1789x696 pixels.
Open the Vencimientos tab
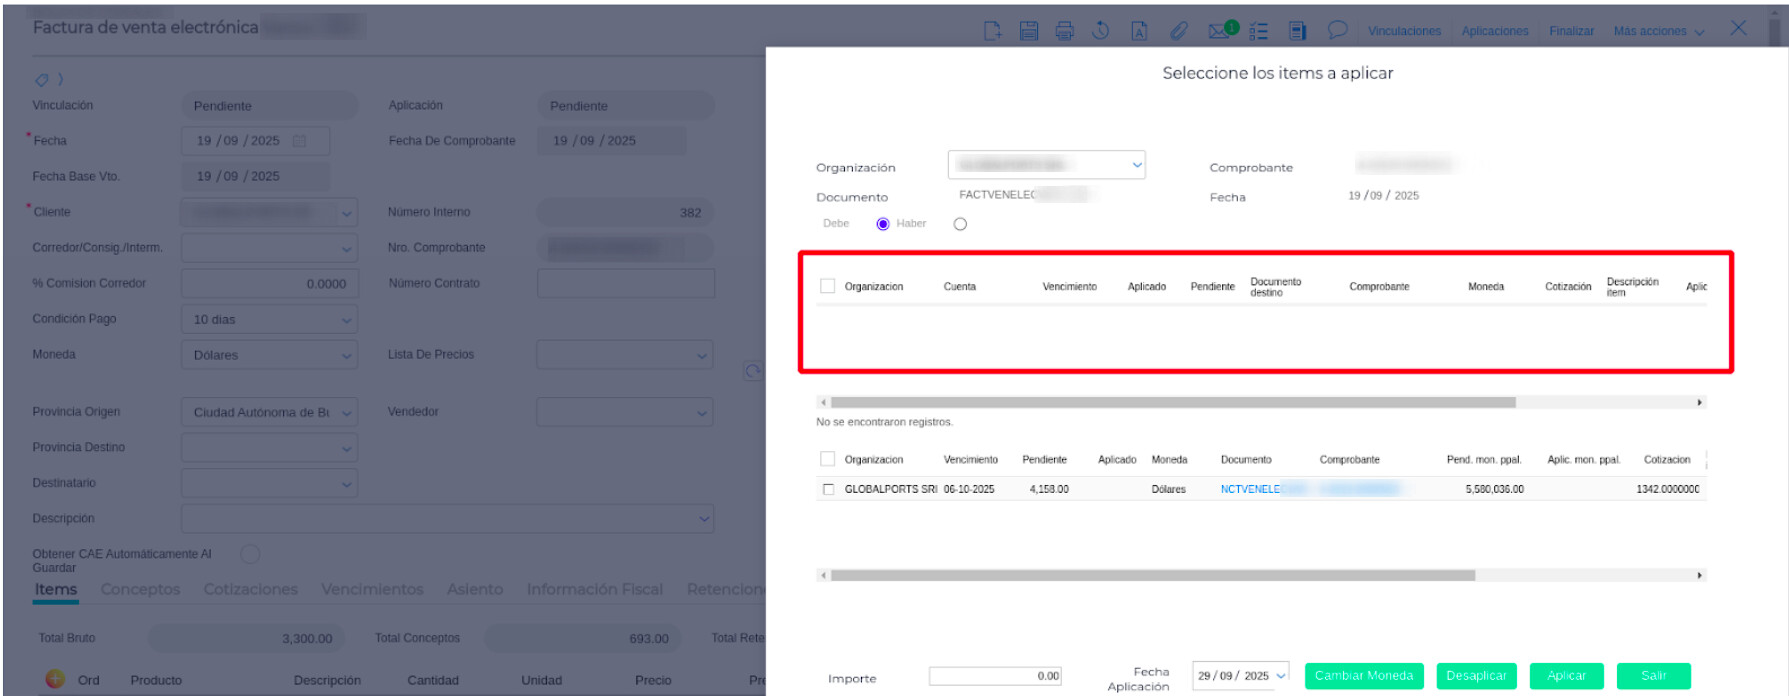pyautogui.click(x=372, y=590)
